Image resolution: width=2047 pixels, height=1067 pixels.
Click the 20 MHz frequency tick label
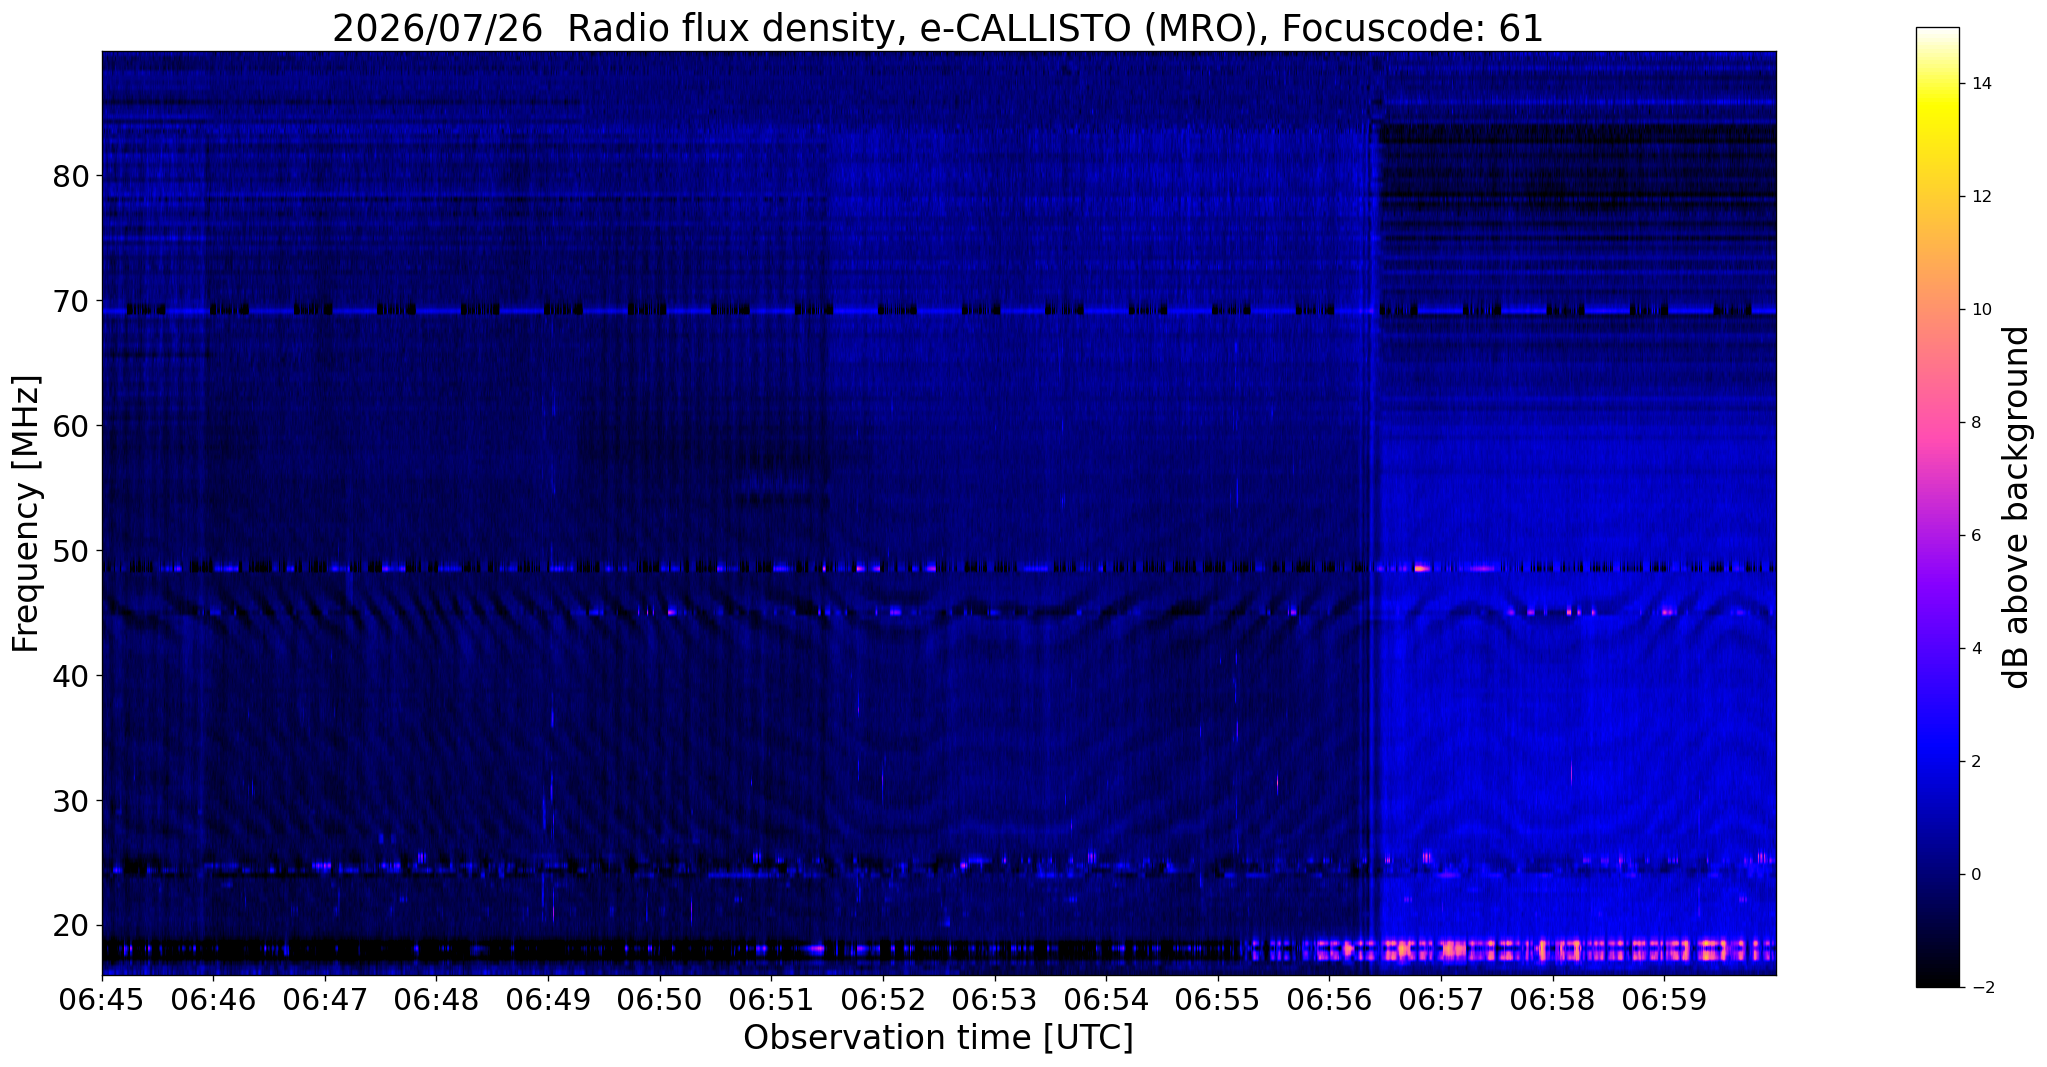point(71,926)
